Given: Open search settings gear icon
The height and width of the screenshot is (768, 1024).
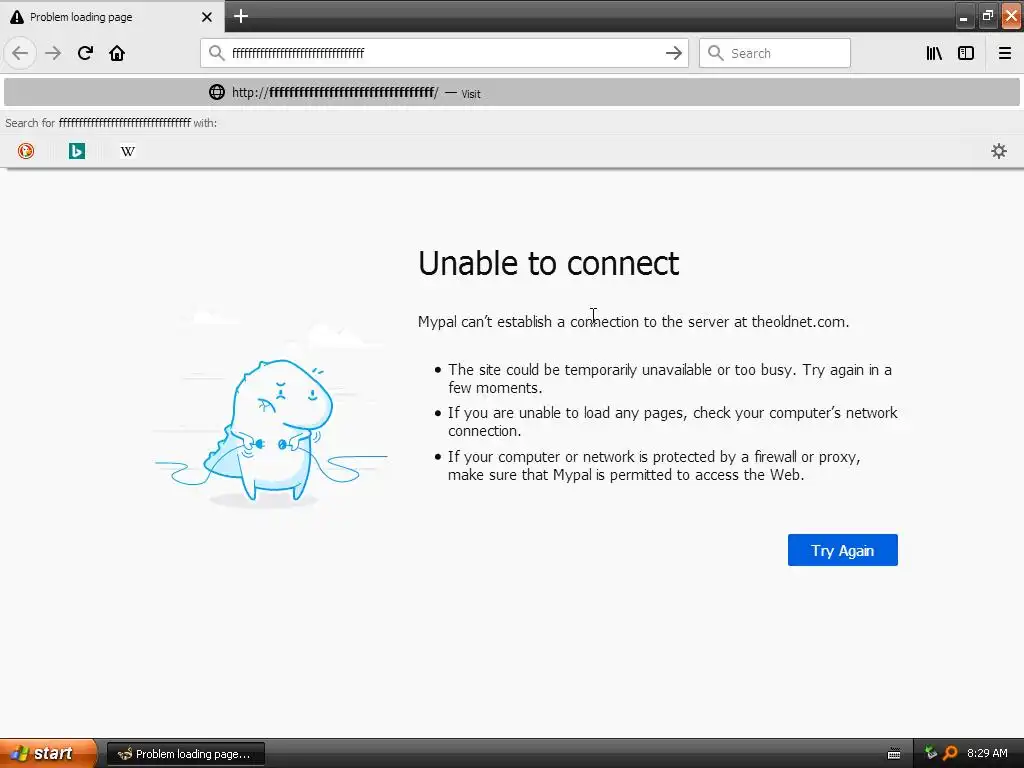Looking at the screenshot, I should (x=999, y=151).
